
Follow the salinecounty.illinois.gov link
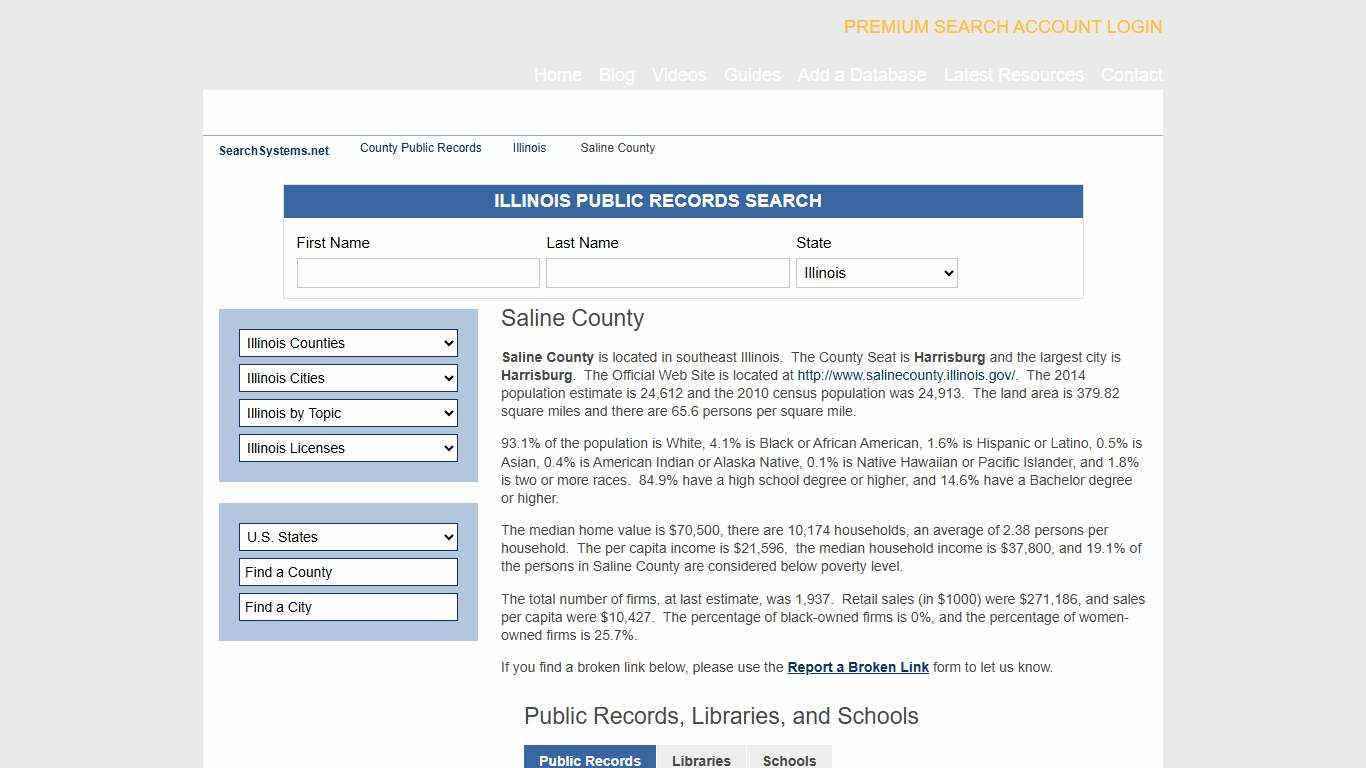[x=904, y=375]
